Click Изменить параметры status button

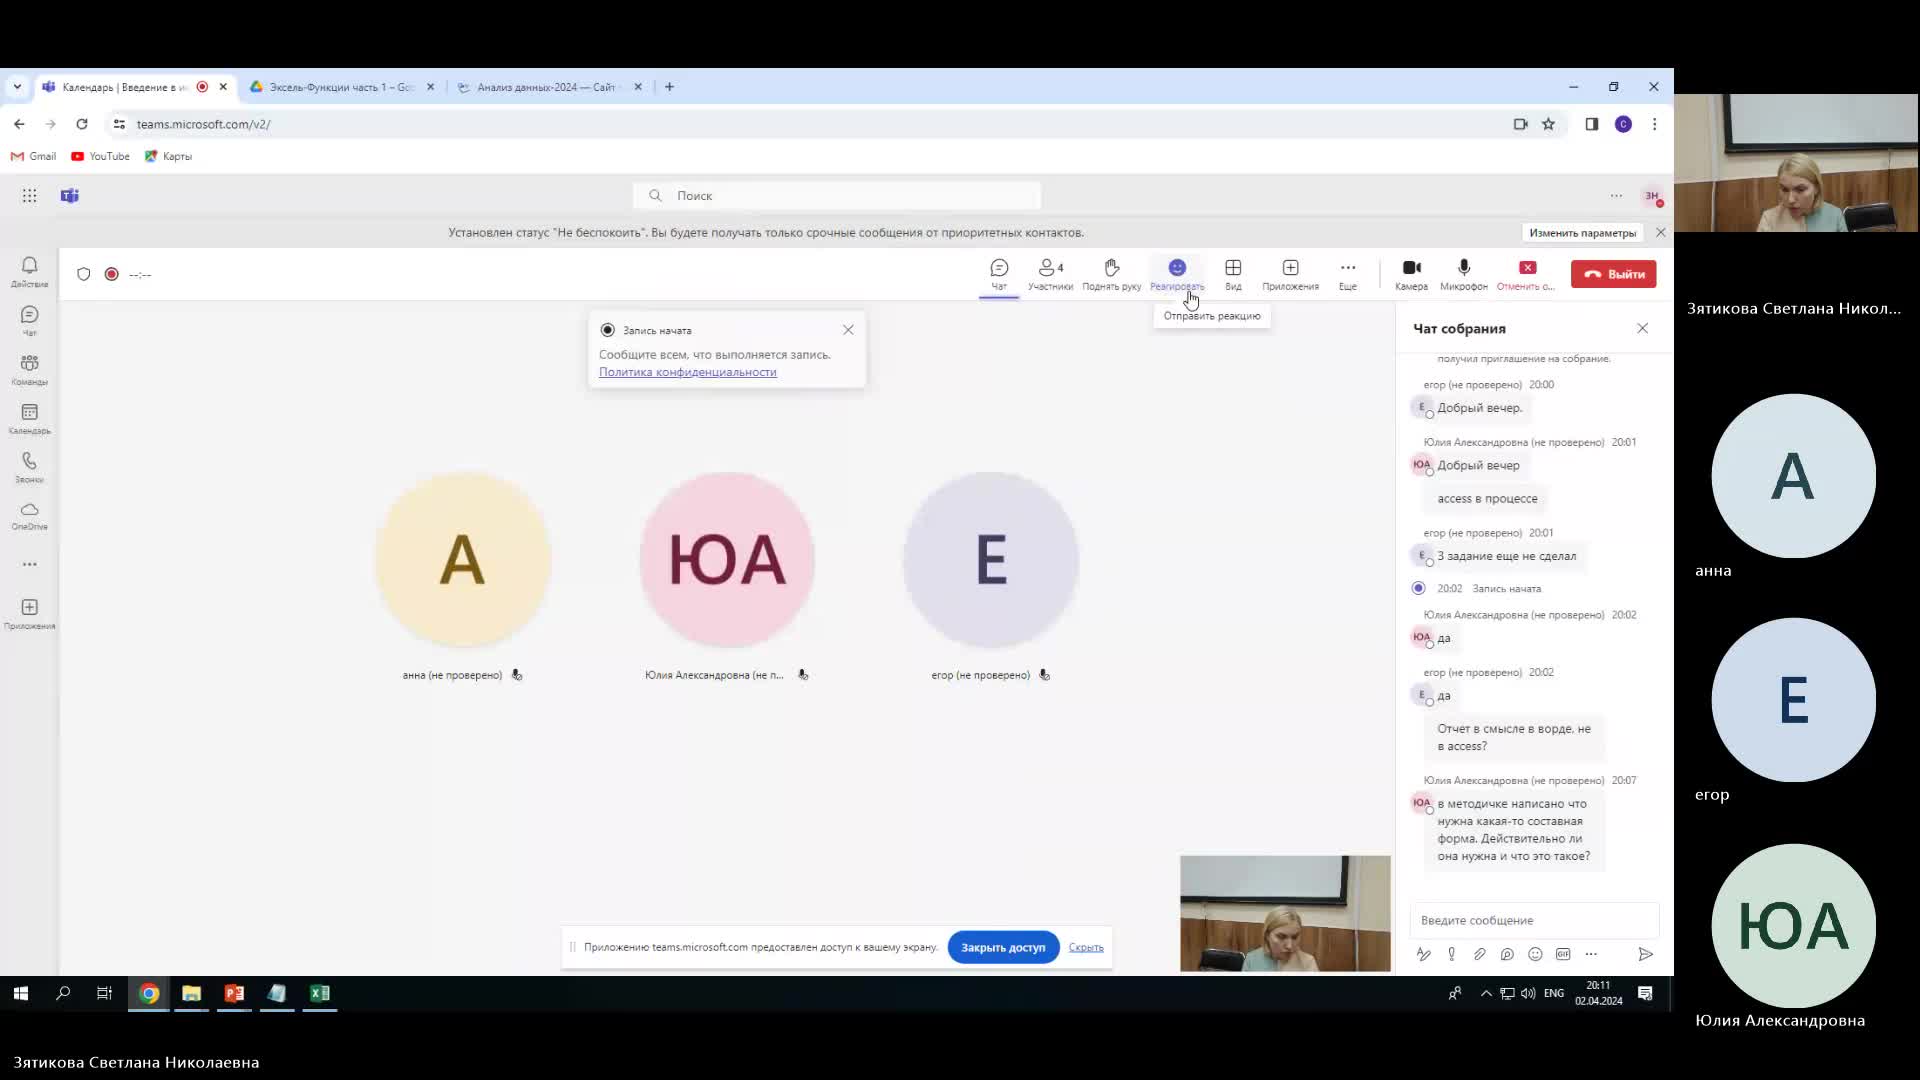[1582, 233]
